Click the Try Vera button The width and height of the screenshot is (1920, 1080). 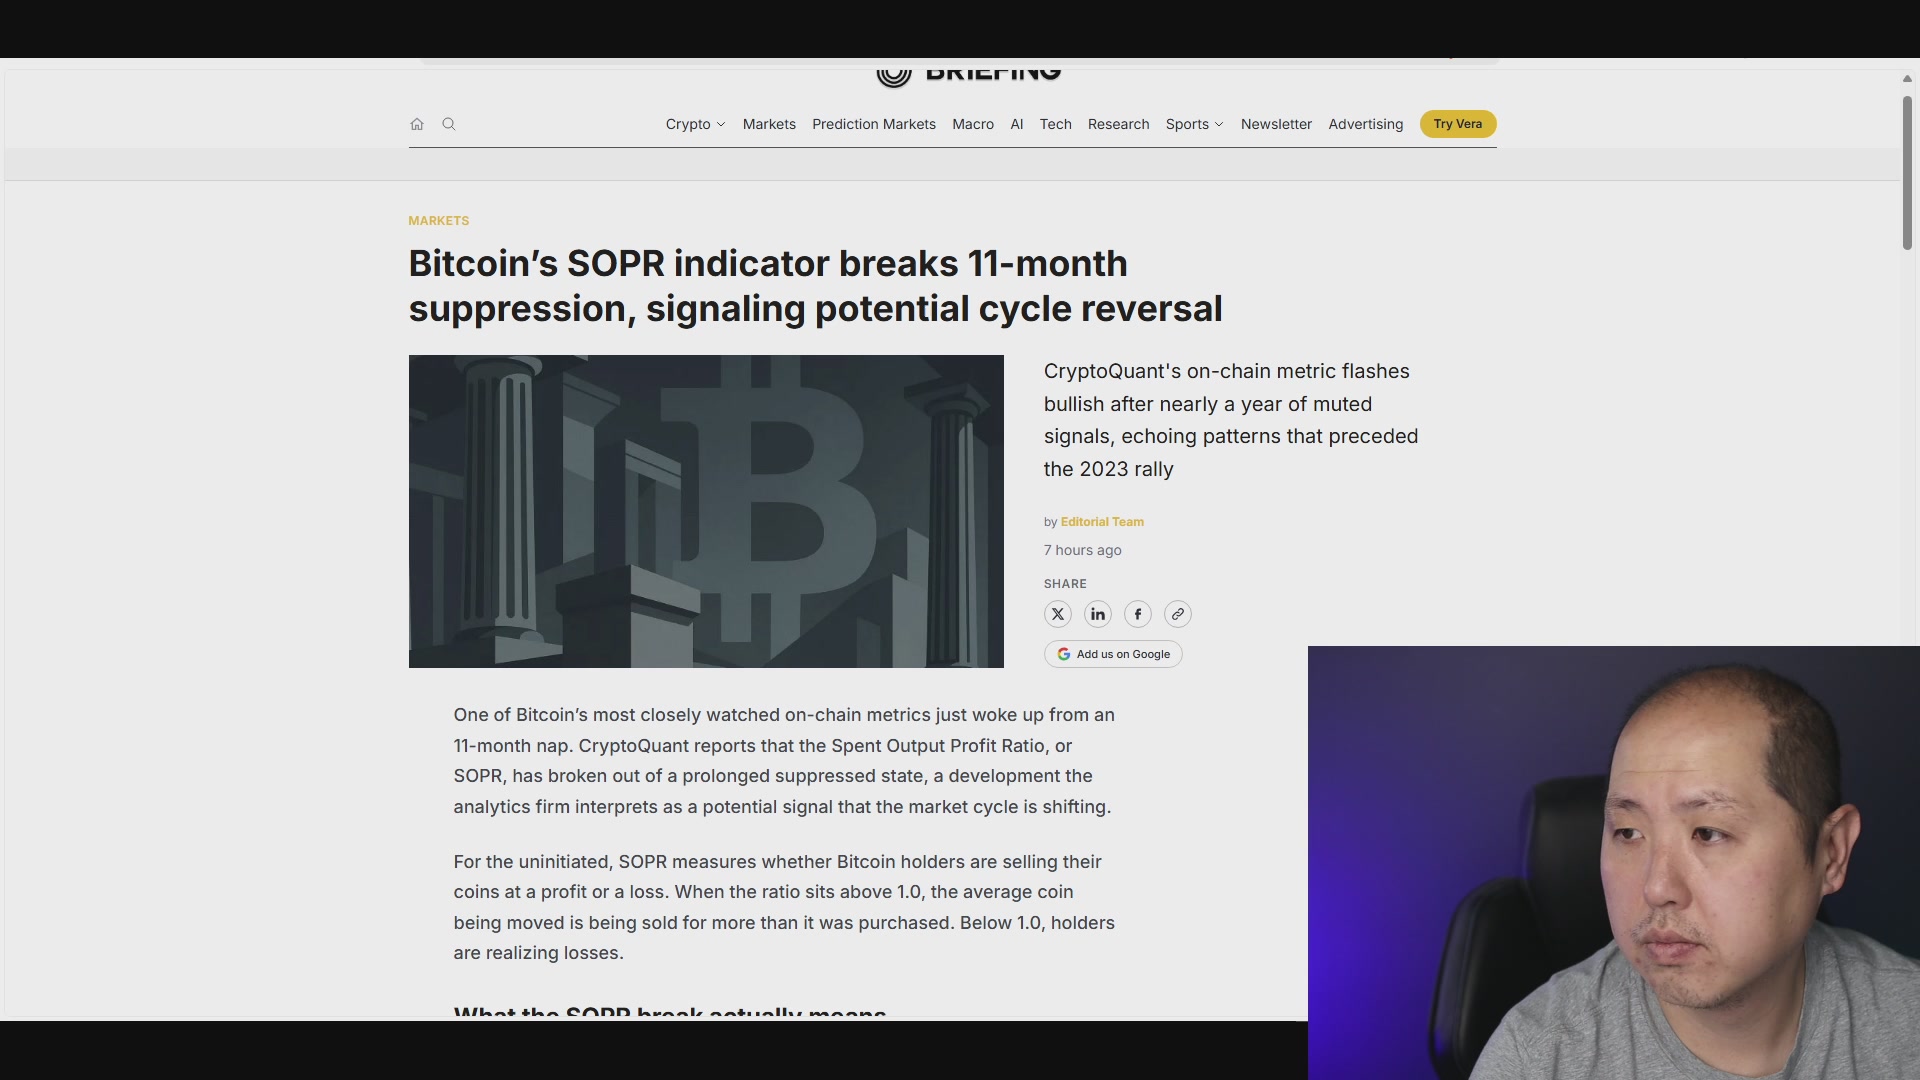(1458, 124)
